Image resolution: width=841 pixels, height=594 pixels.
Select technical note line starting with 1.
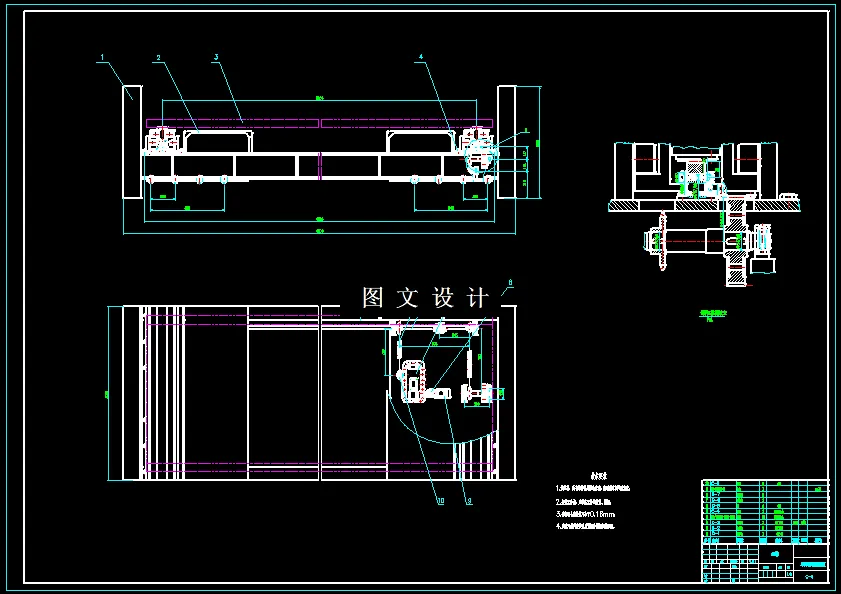pos(593,488)
